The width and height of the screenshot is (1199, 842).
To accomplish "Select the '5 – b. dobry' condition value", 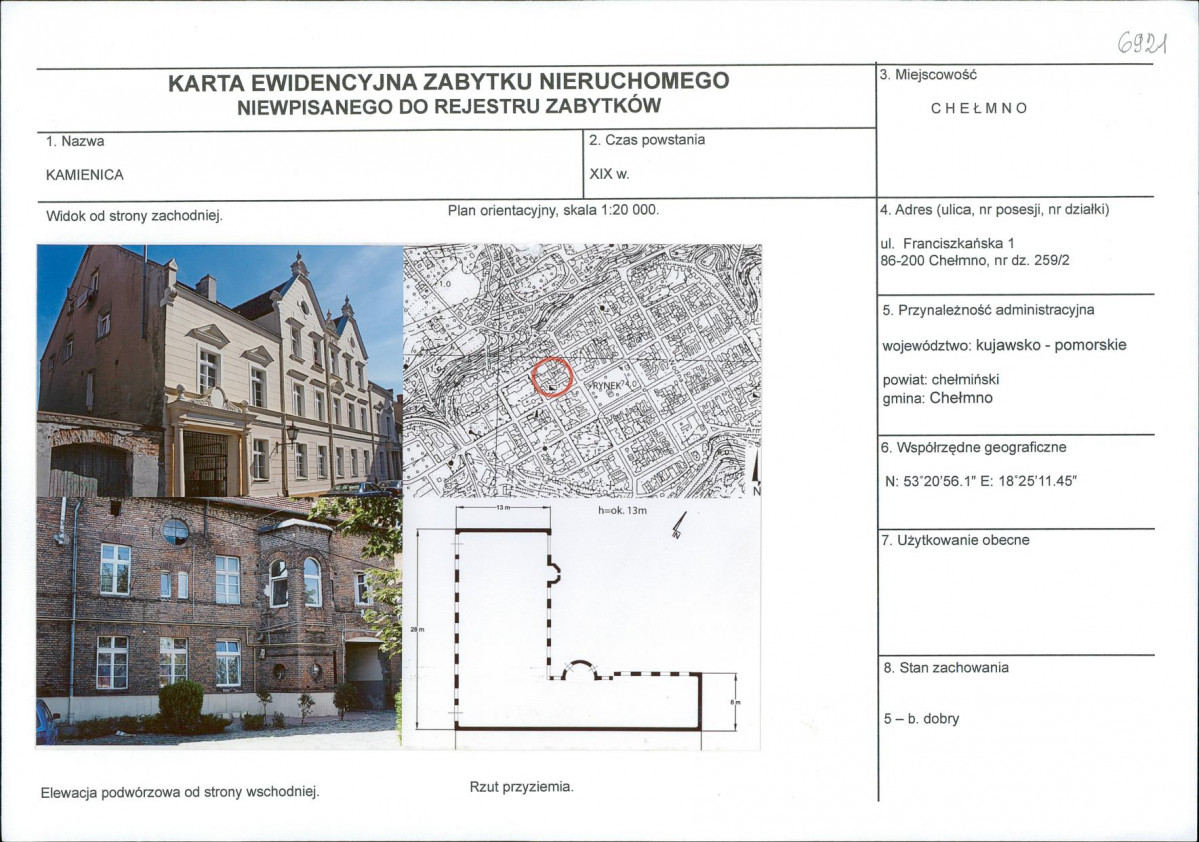I will pos(921,718).
